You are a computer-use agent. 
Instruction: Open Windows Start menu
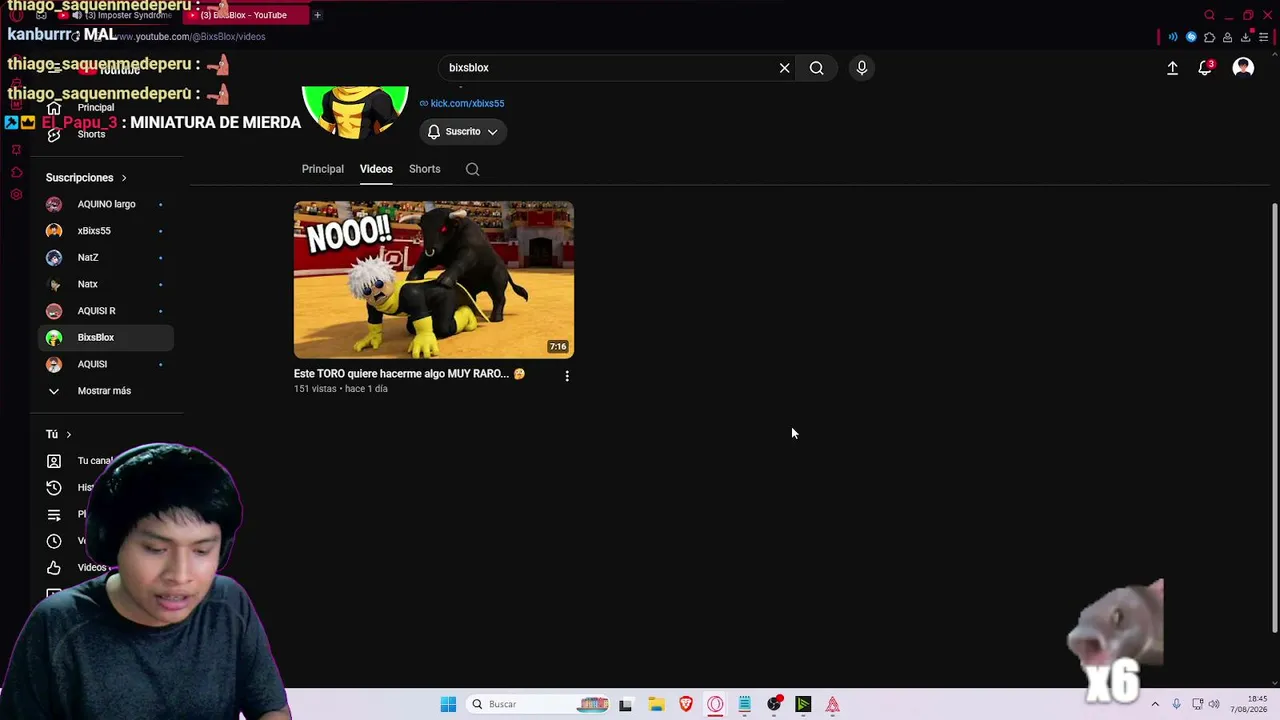(x=448, y=704)
